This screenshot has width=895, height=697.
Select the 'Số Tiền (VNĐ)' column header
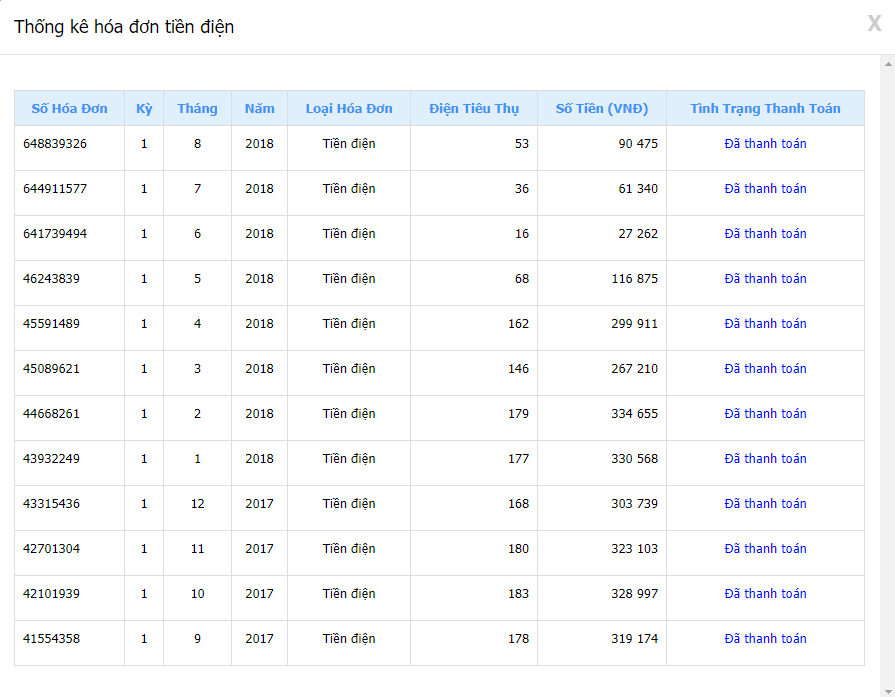click(602, 108)
